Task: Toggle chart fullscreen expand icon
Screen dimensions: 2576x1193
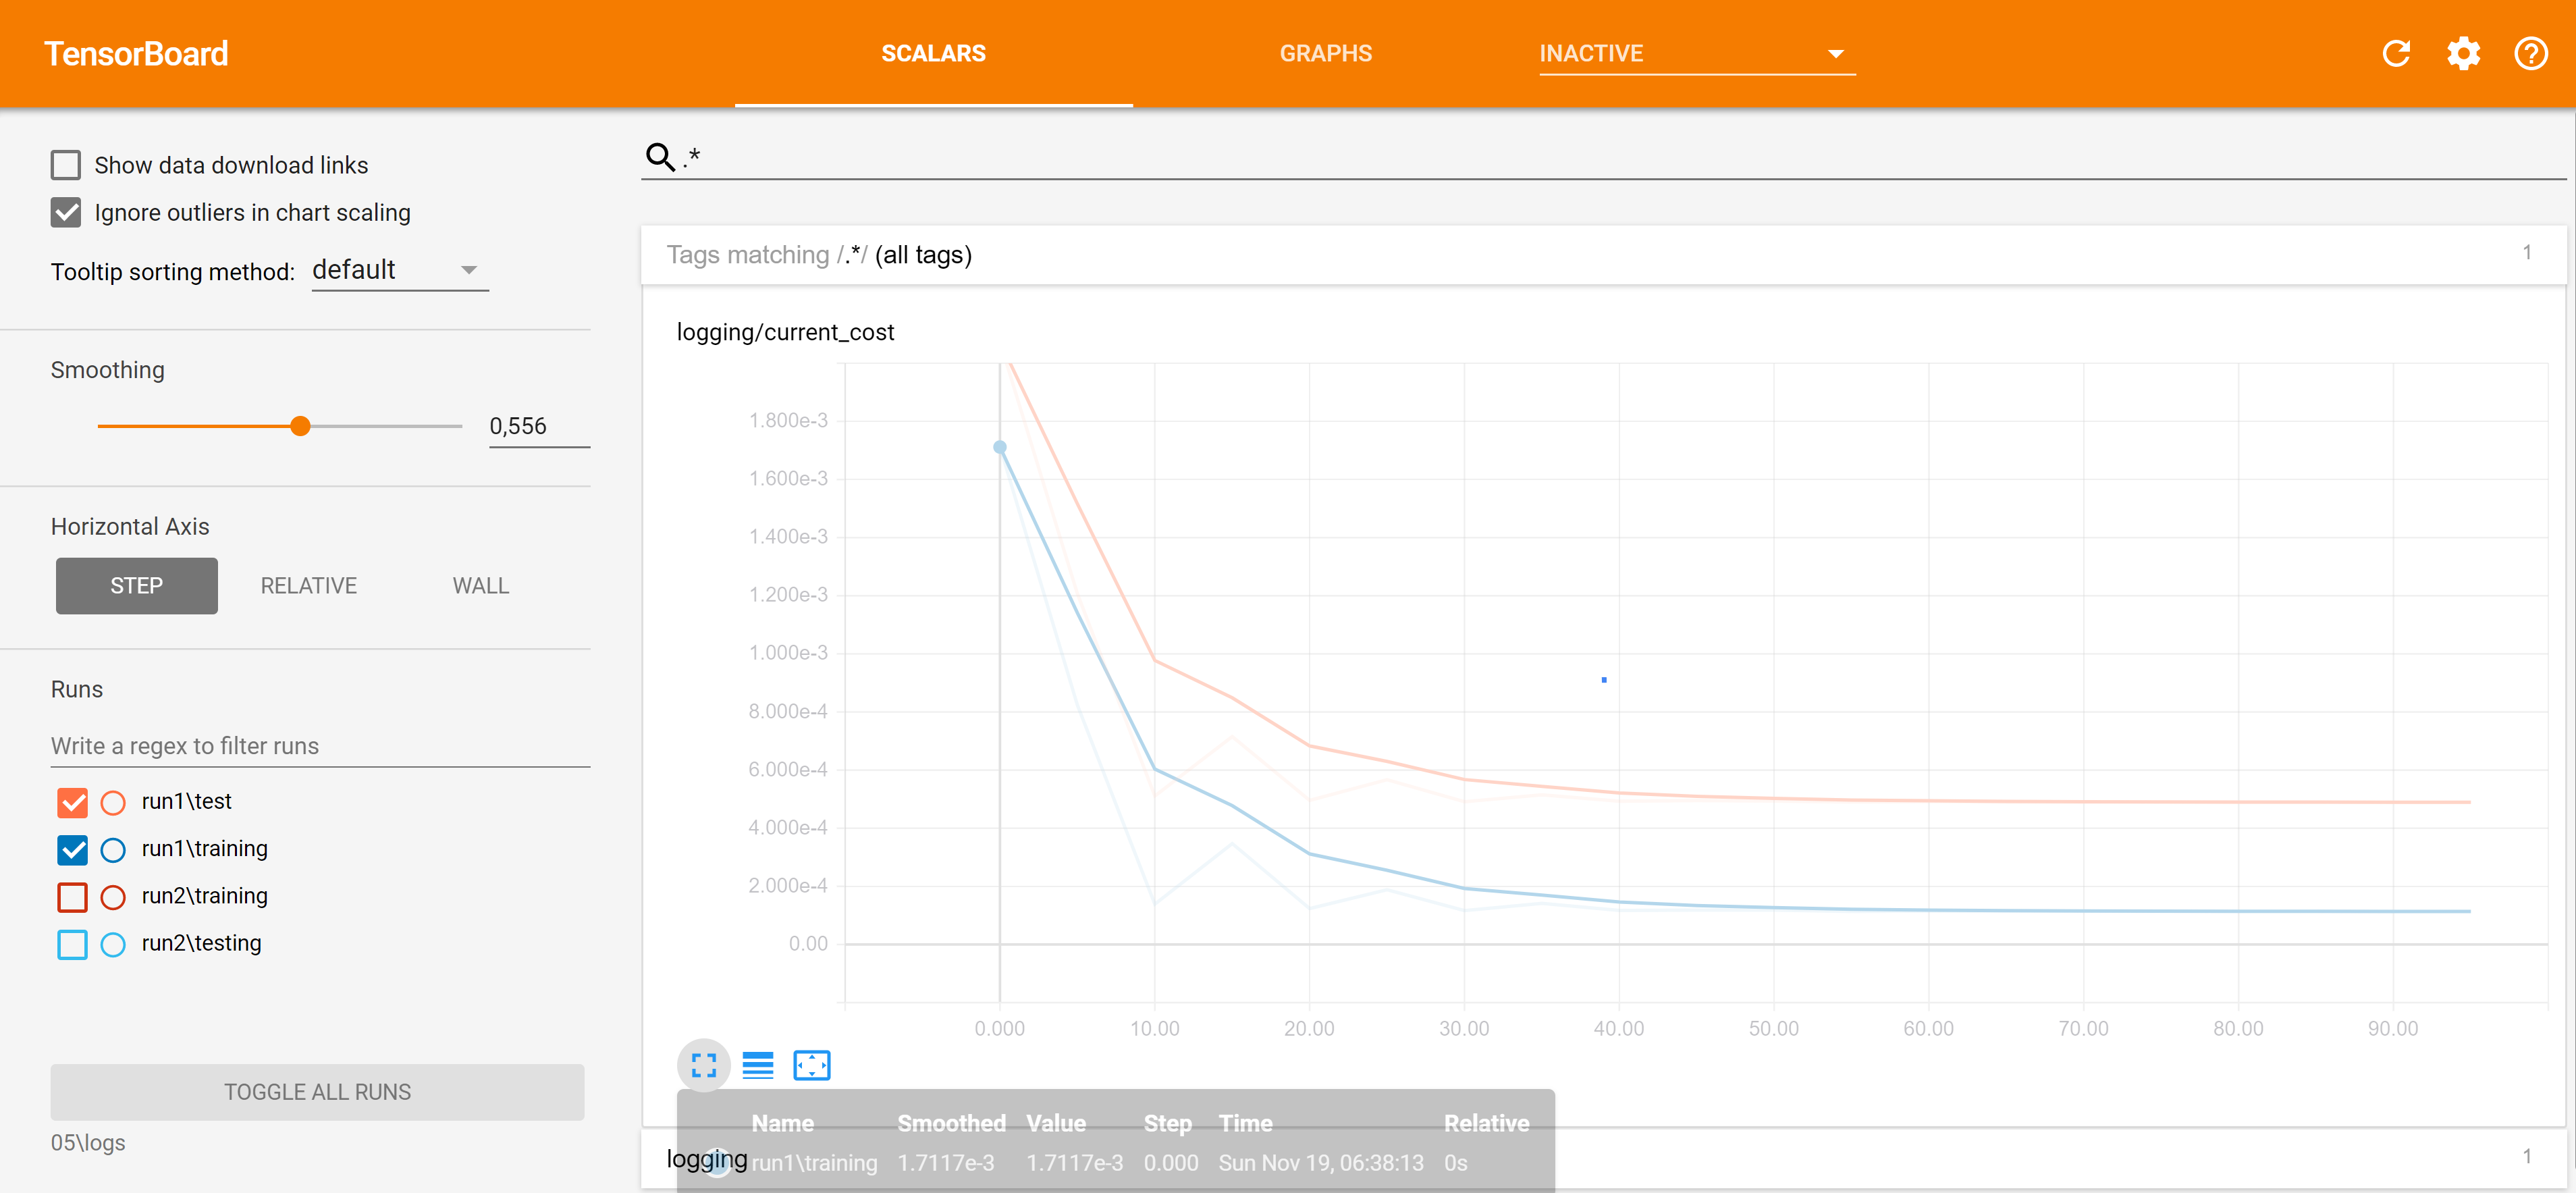Action: (x=703, y=1065)
